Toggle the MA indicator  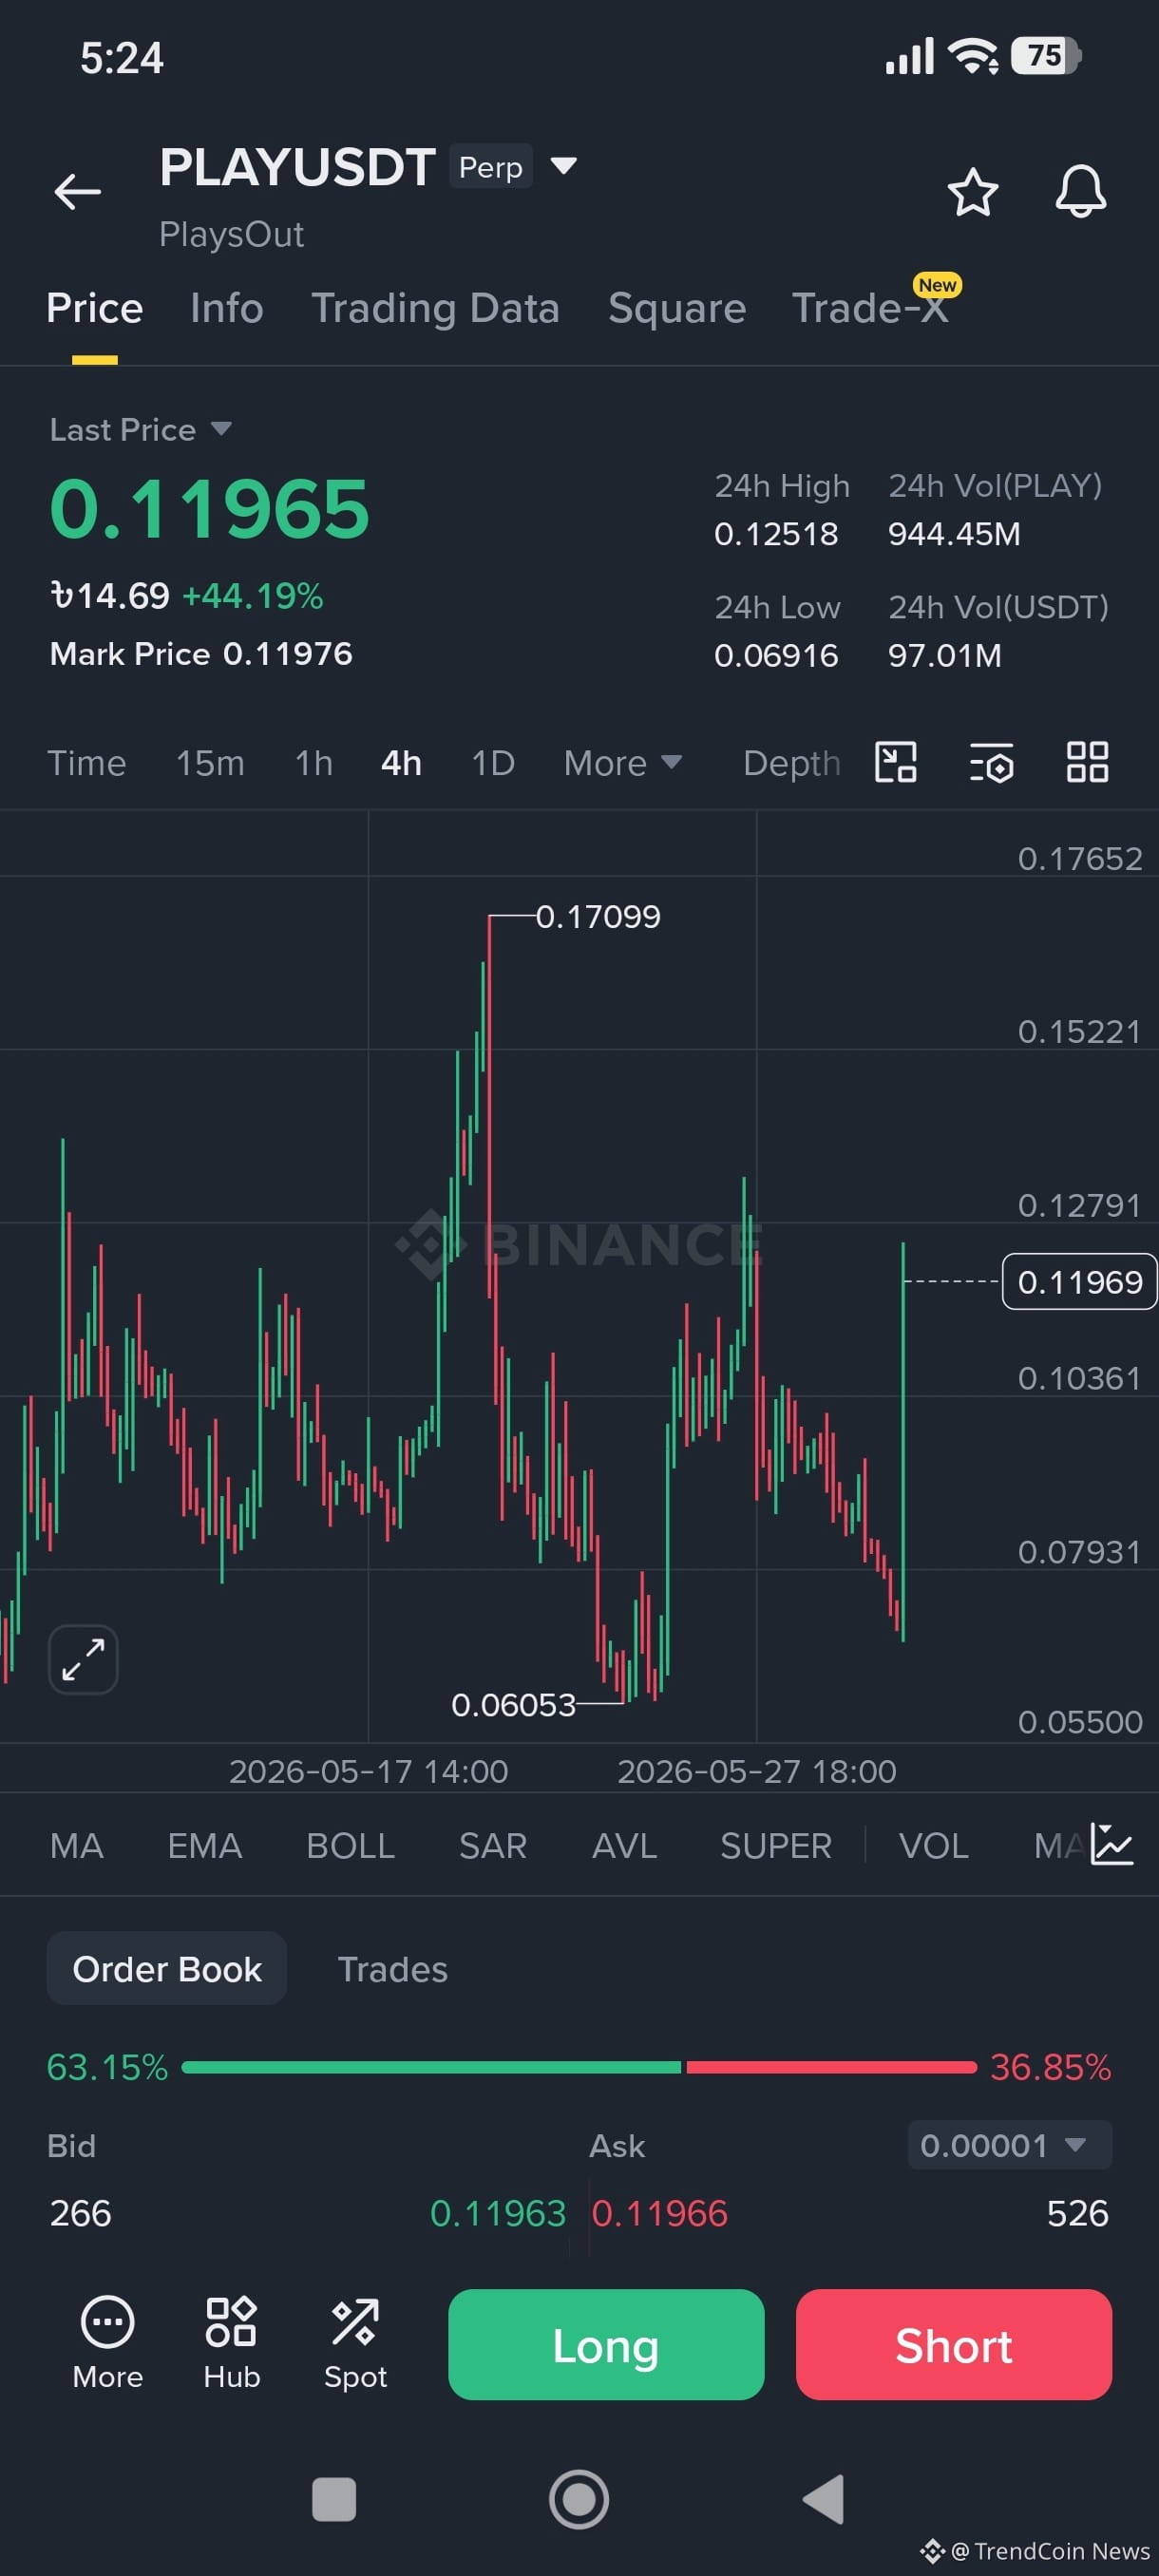77,1845
